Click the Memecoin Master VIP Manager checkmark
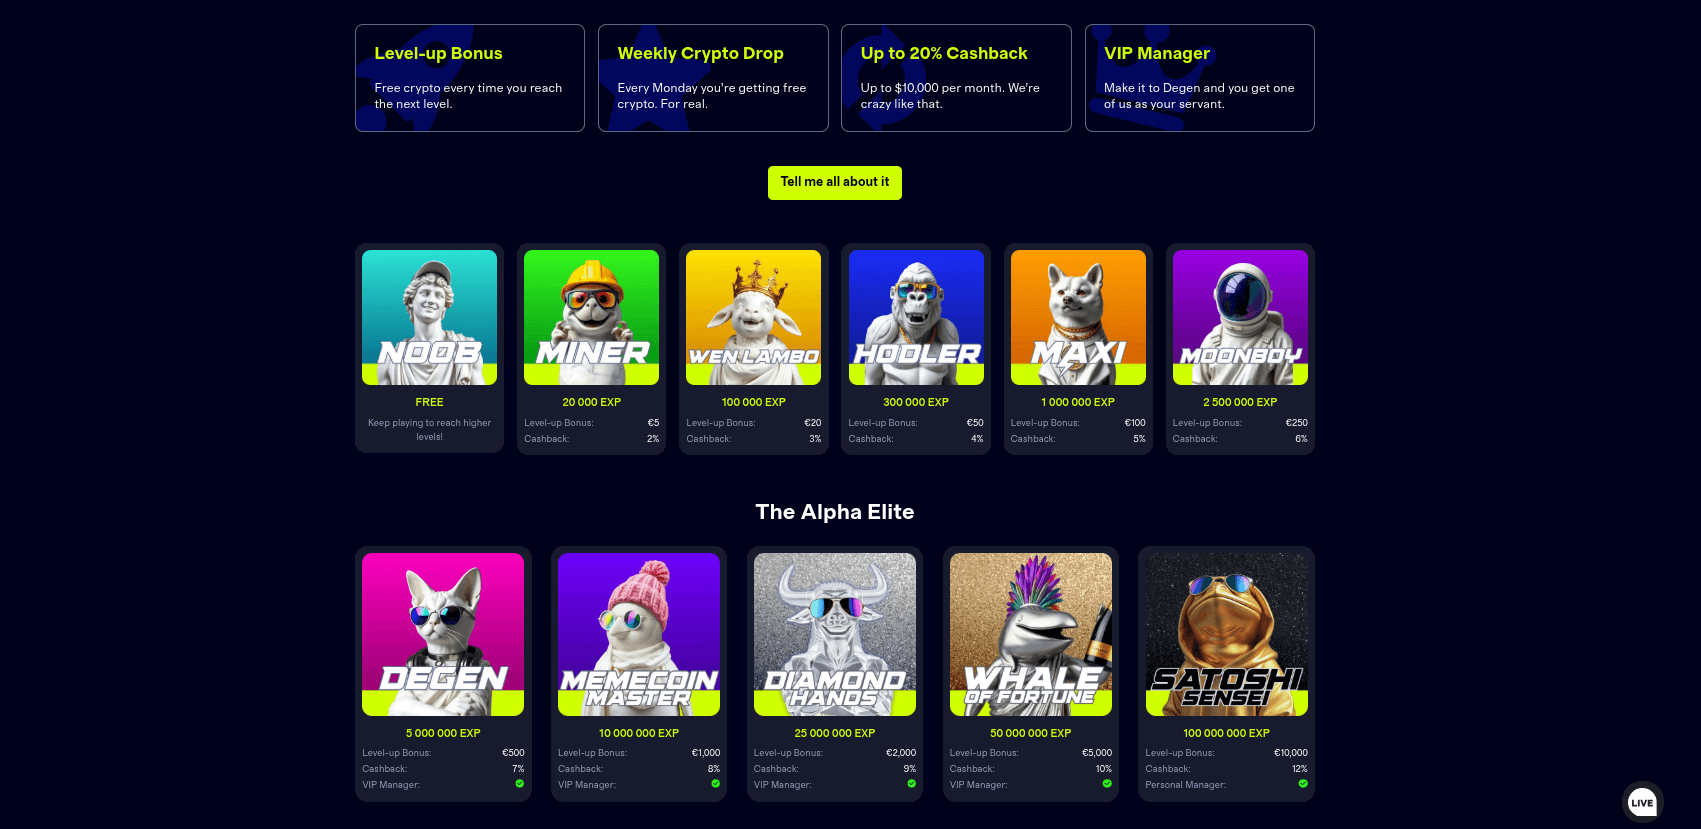This screenshot has height=829, width=1701. 715,784
